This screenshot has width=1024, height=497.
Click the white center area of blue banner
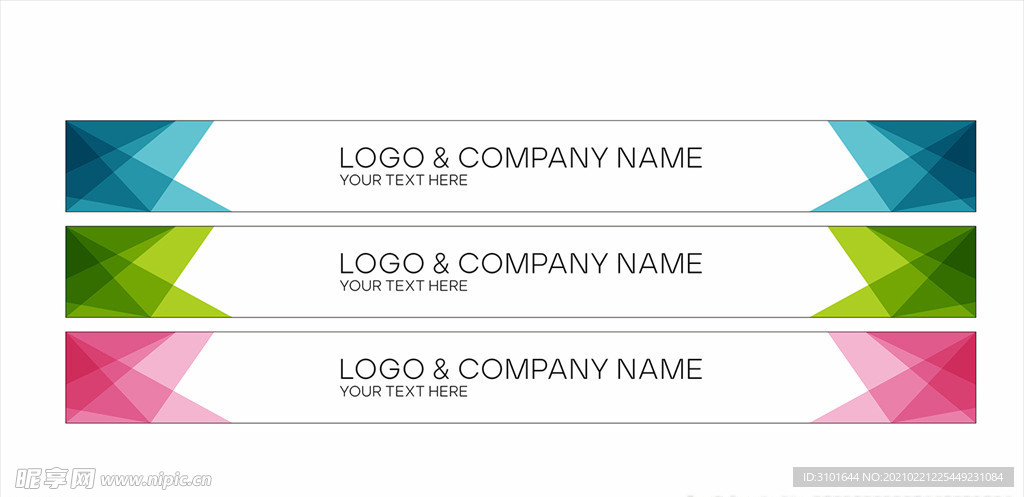coord(520,166)
